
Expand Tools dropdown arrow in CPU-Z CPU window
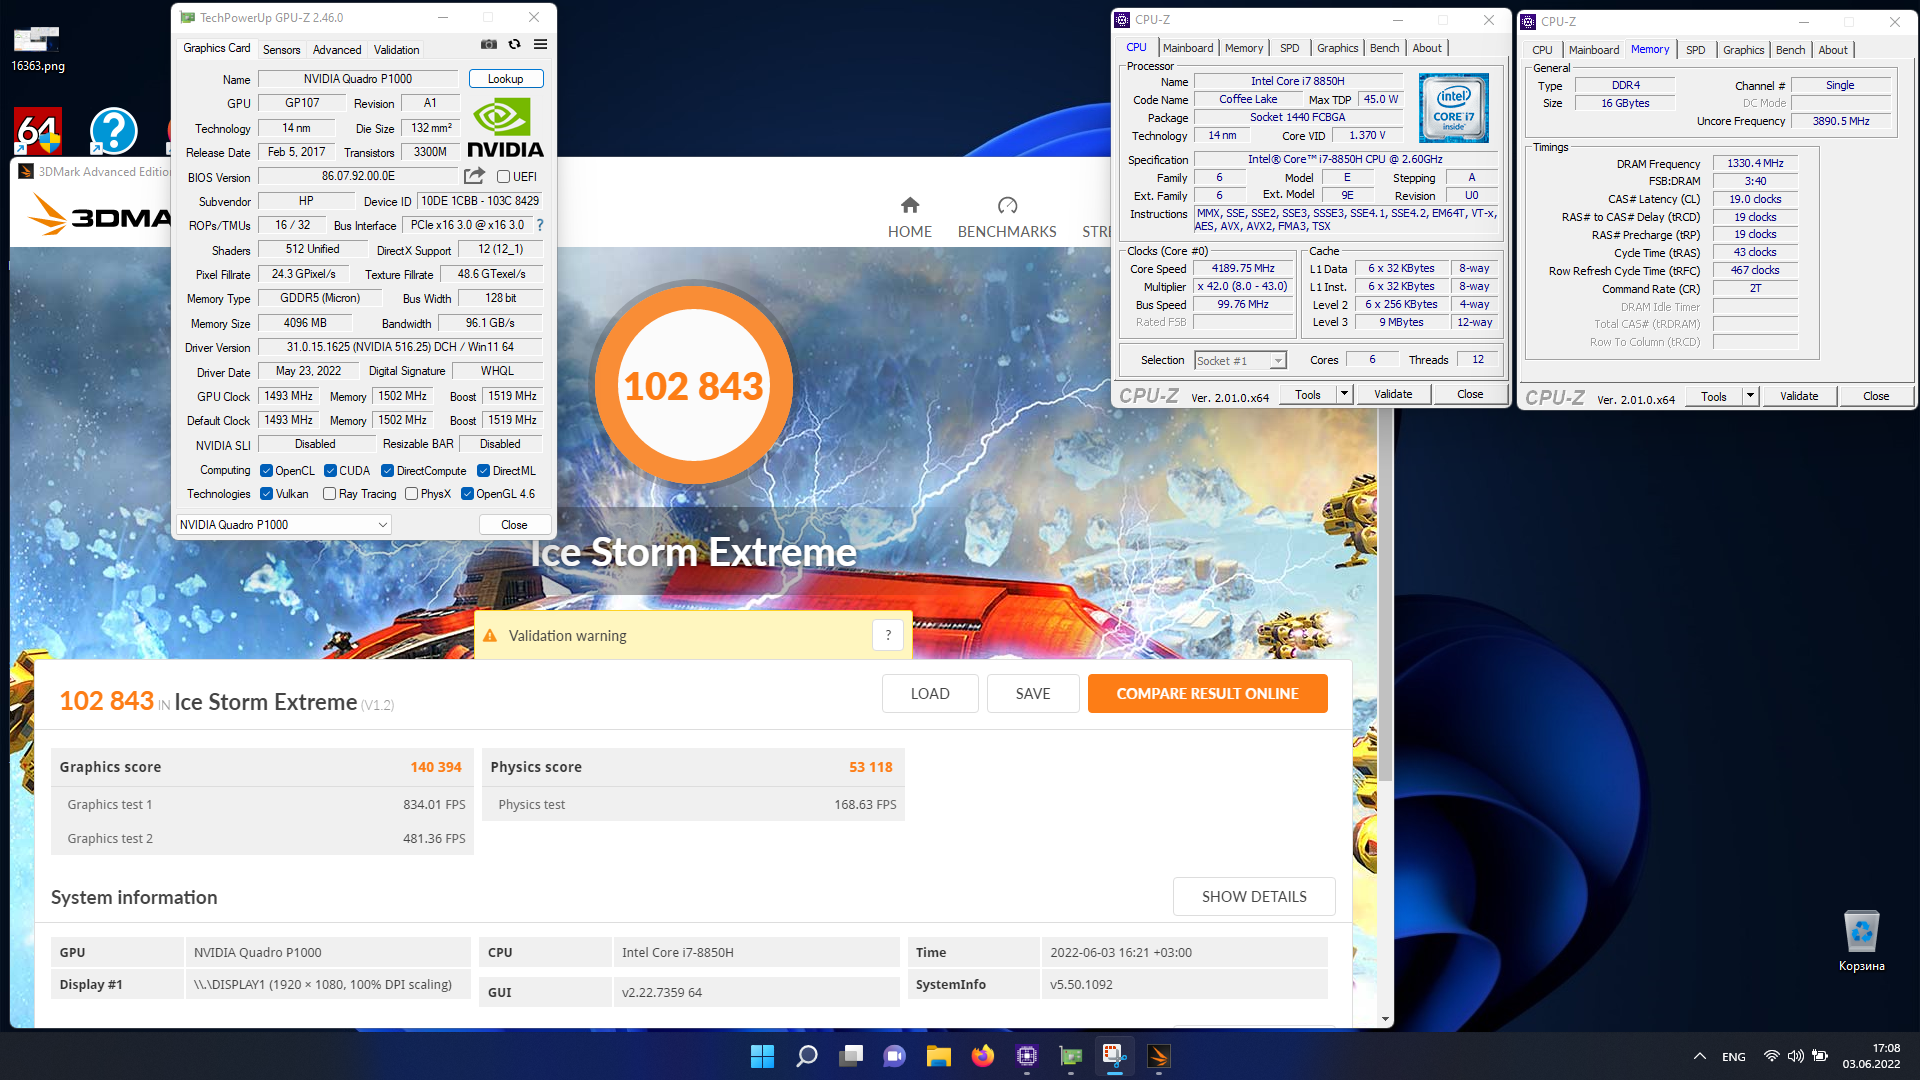1344,394
